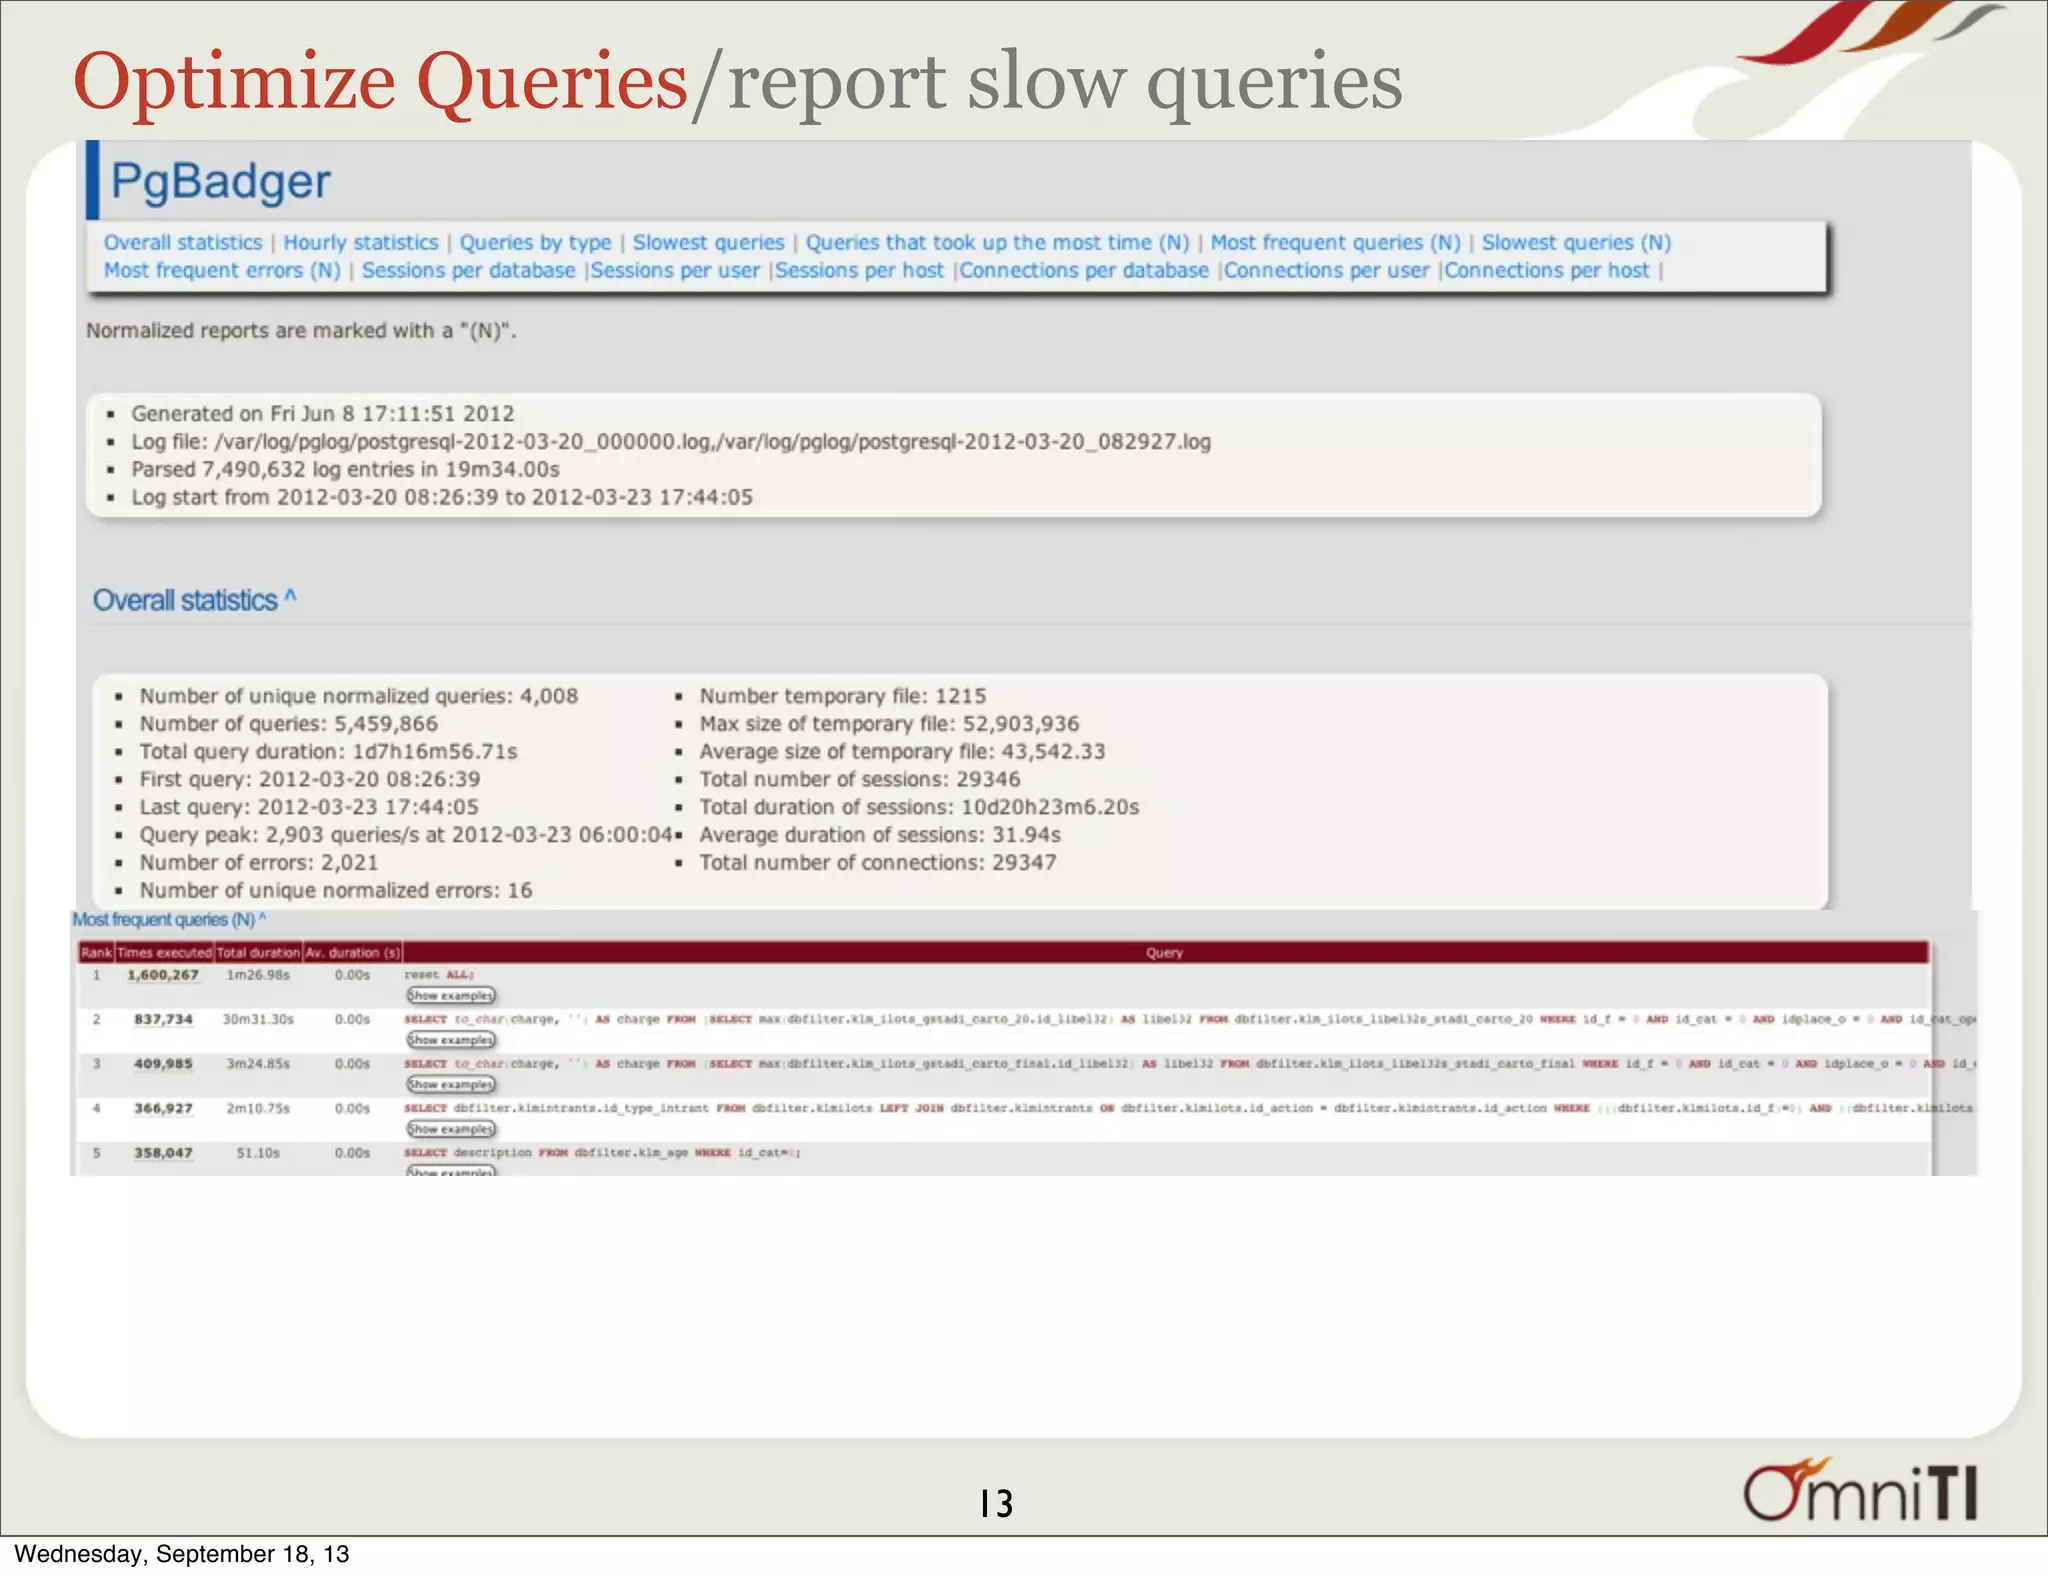Click 'Number of errors: 2,021' line

point(259,863)
